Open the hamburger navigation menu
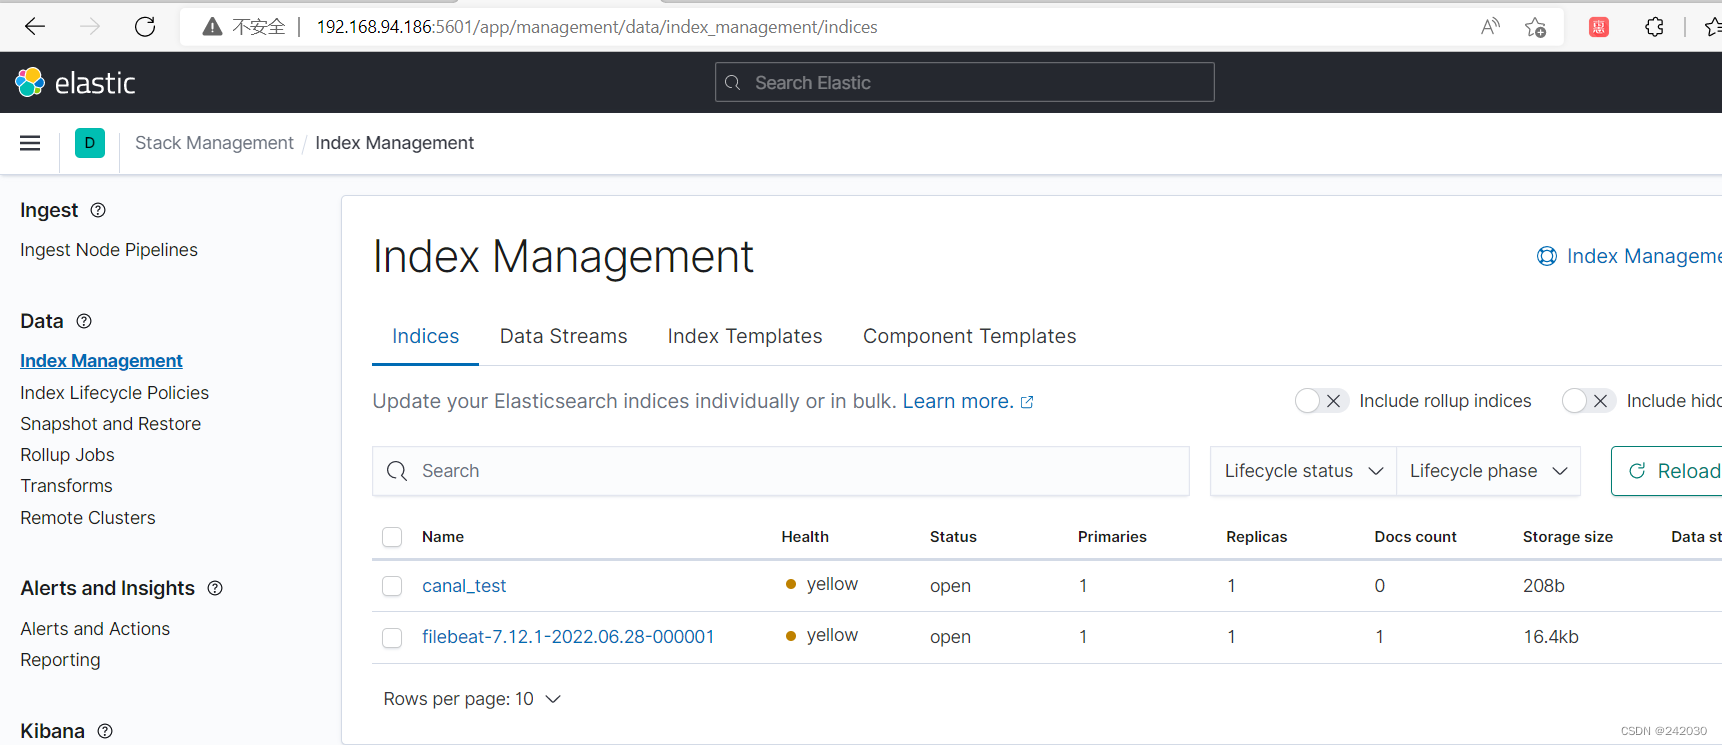 [x=30, y=143]
